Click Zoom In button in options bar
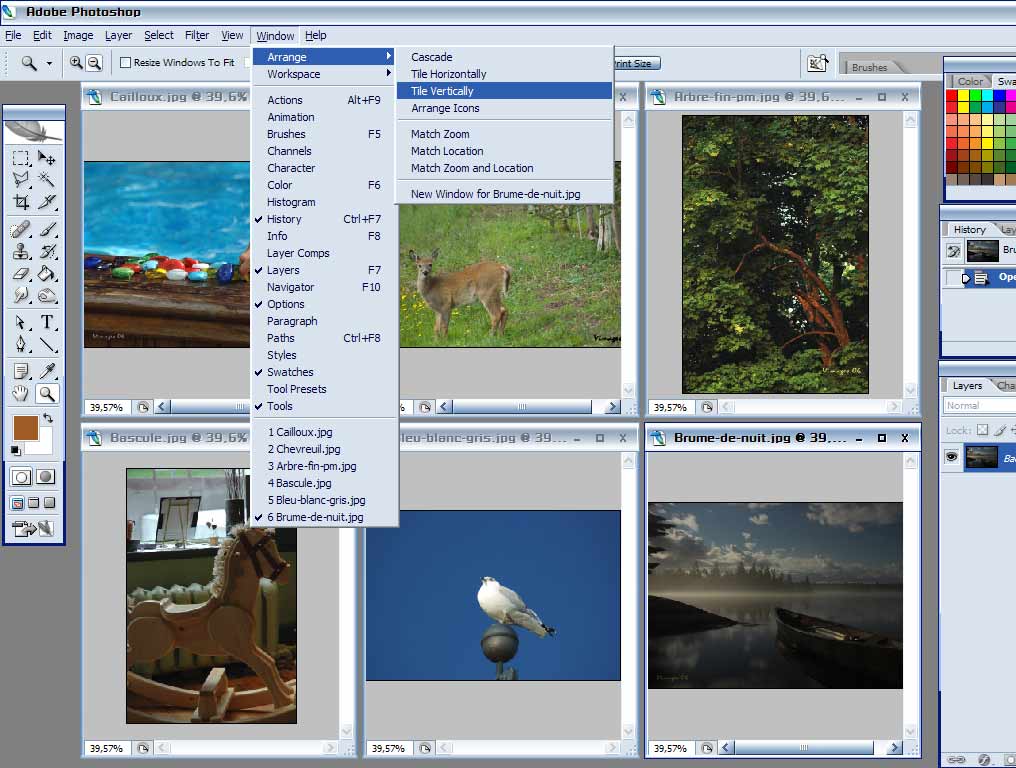1016x768 pixels. pos(76,63)
